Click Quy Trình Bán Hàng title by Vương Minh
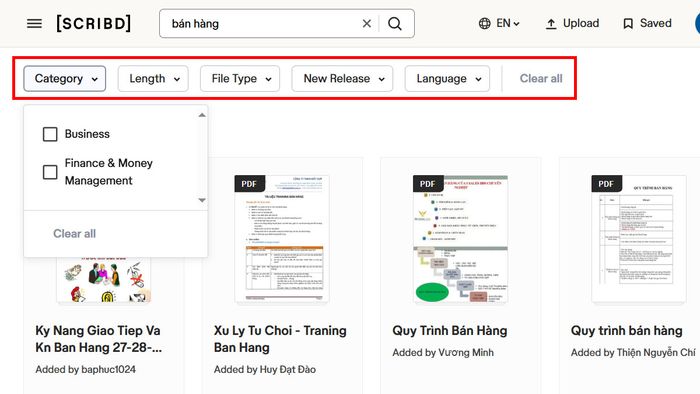Image resolution: width=700 pixels, height=394 pixels. [x=450, y=331]
